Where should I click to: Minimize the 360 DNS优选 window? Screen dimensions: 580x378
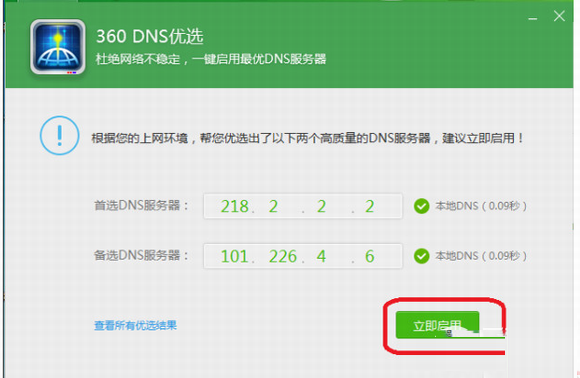533,18
